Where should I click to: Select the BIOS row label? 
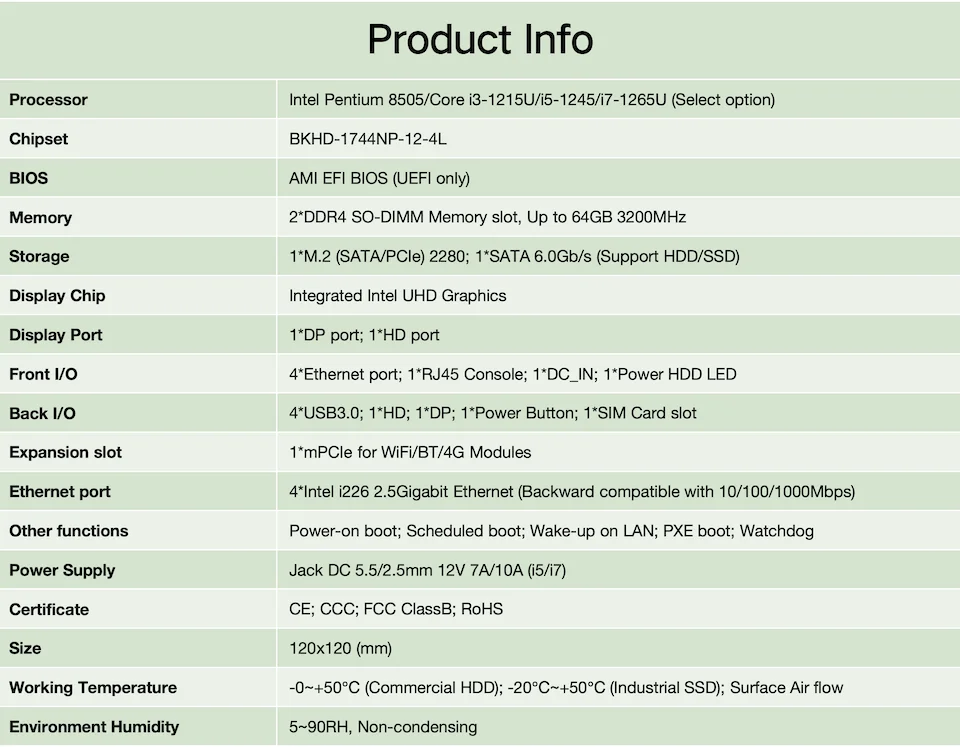tap(28, 178)
